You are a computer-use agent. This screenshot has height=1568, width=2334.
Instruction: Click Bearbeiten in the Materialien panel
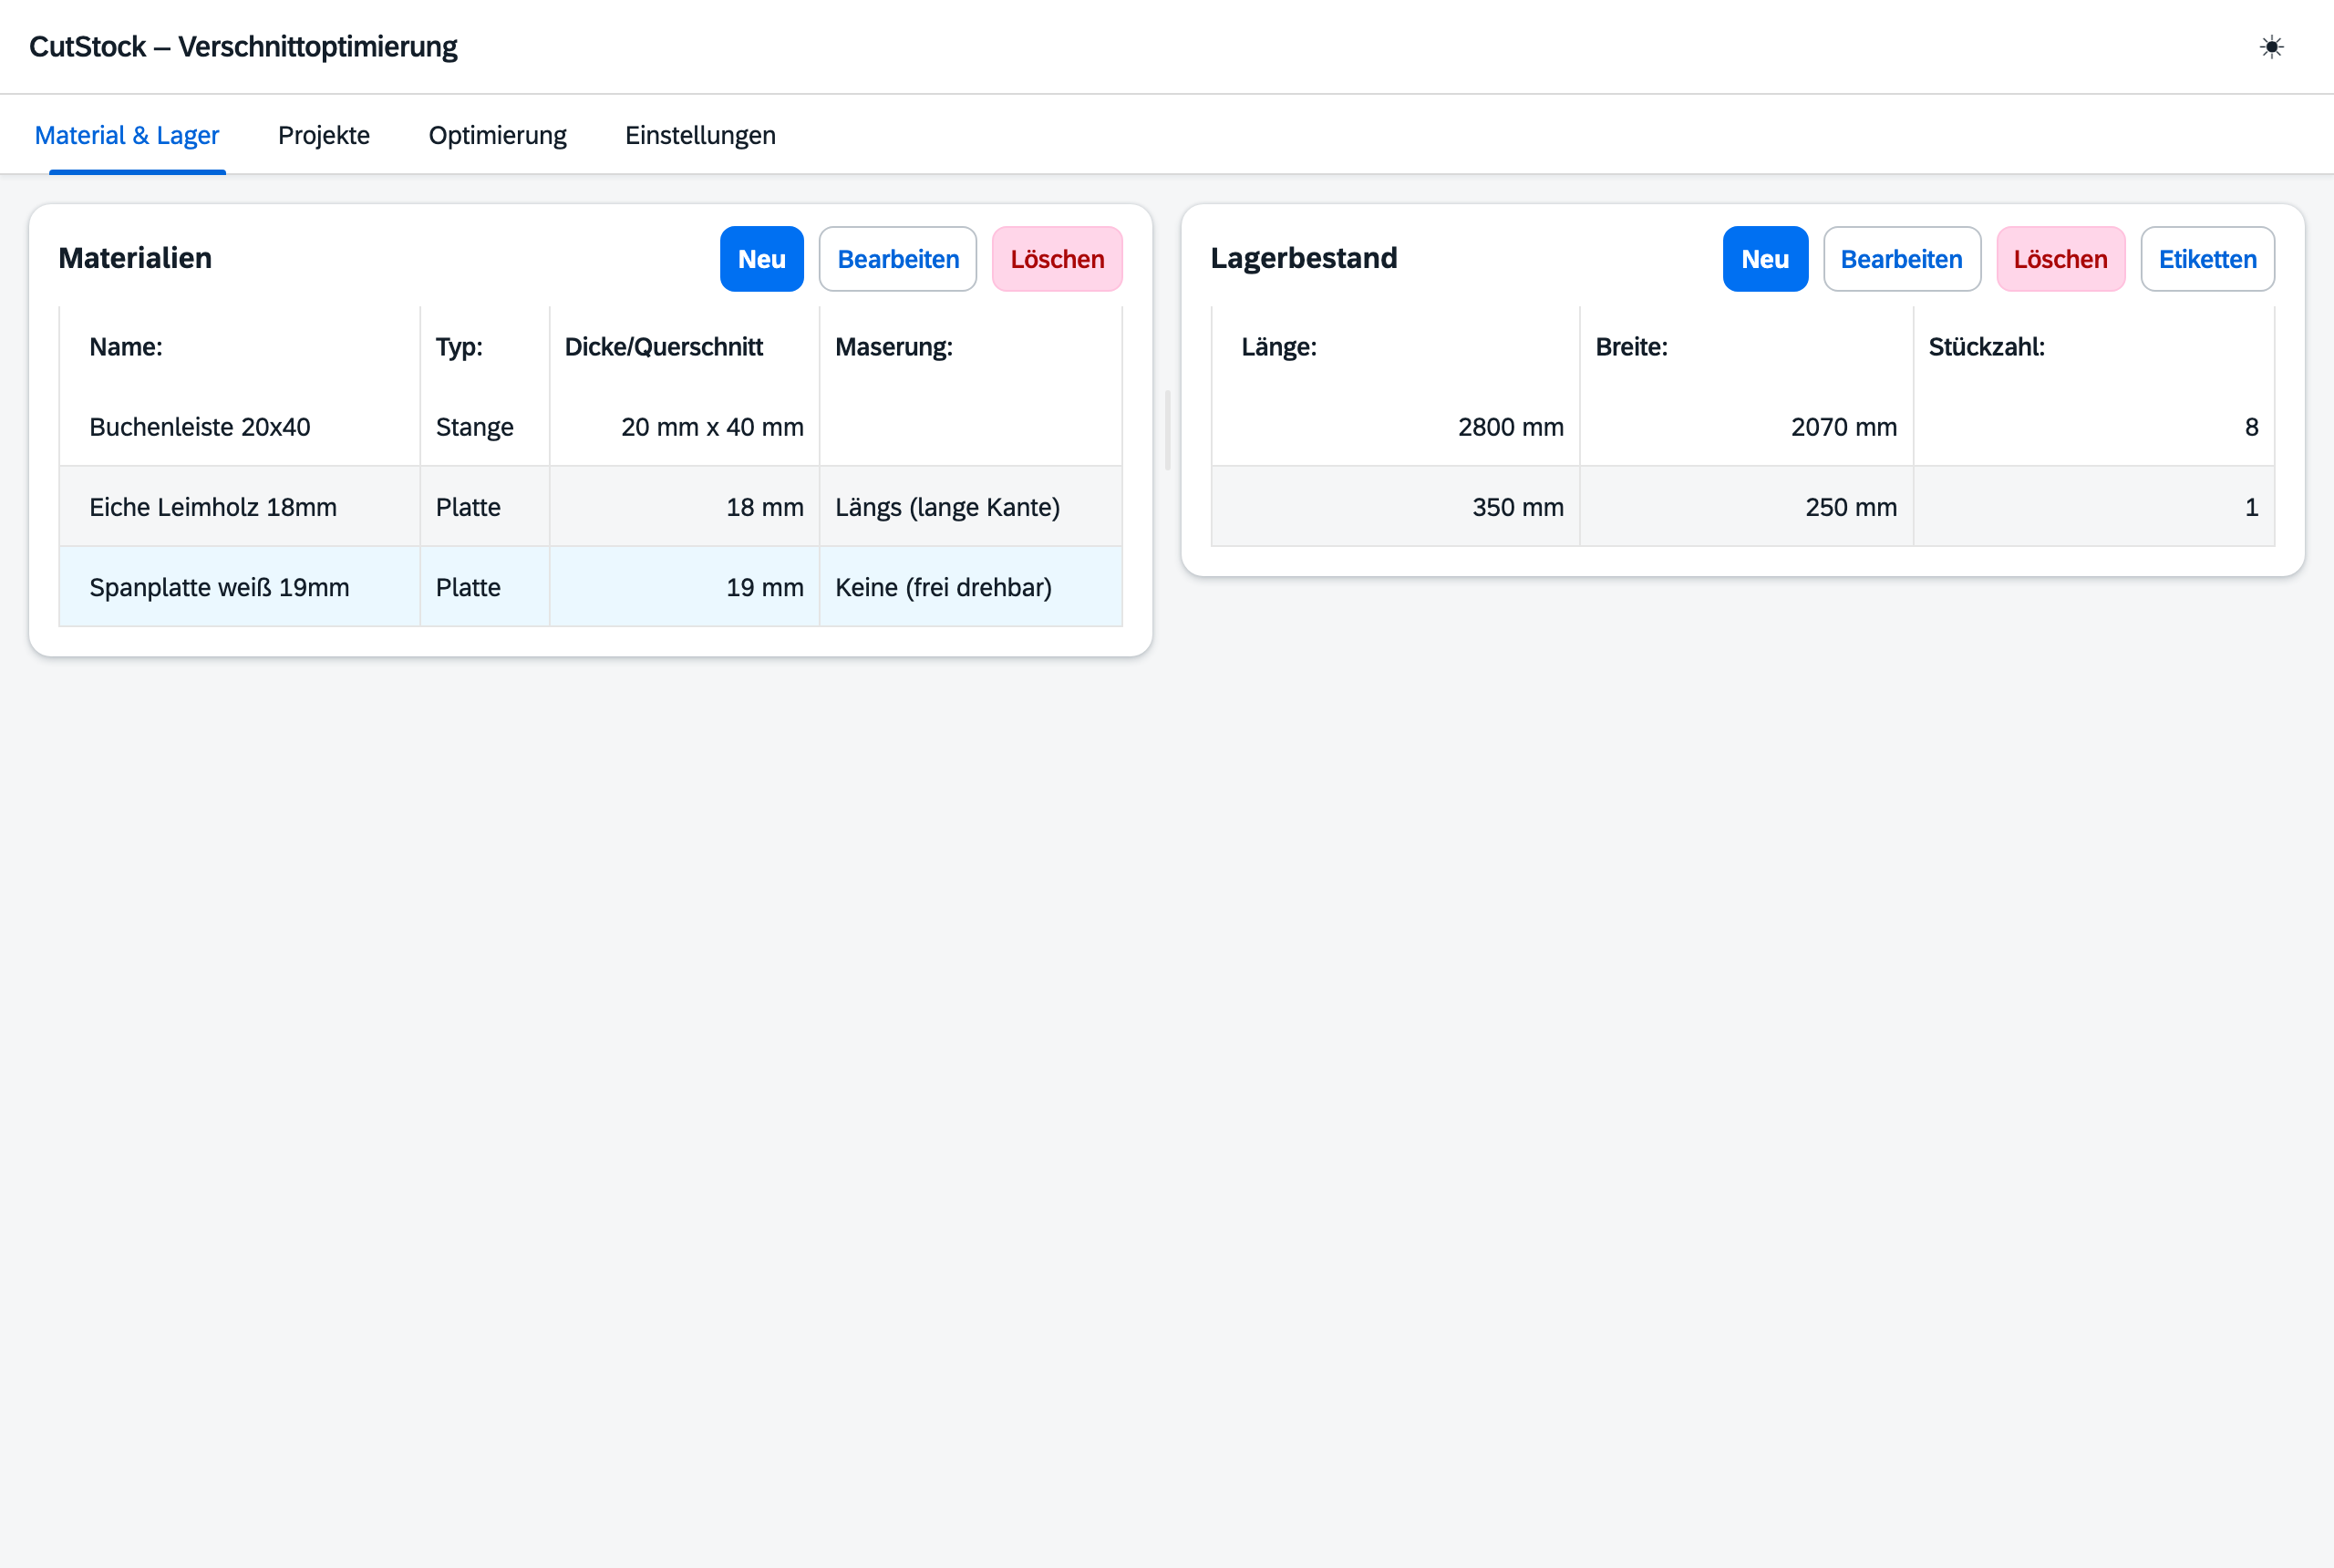pyautogui.click(x=898, y=259)
